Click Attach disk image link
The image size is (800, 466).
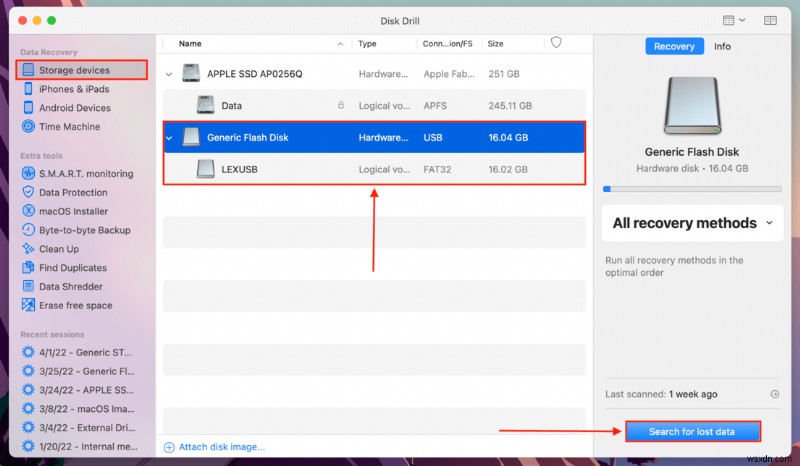[214, 447]
